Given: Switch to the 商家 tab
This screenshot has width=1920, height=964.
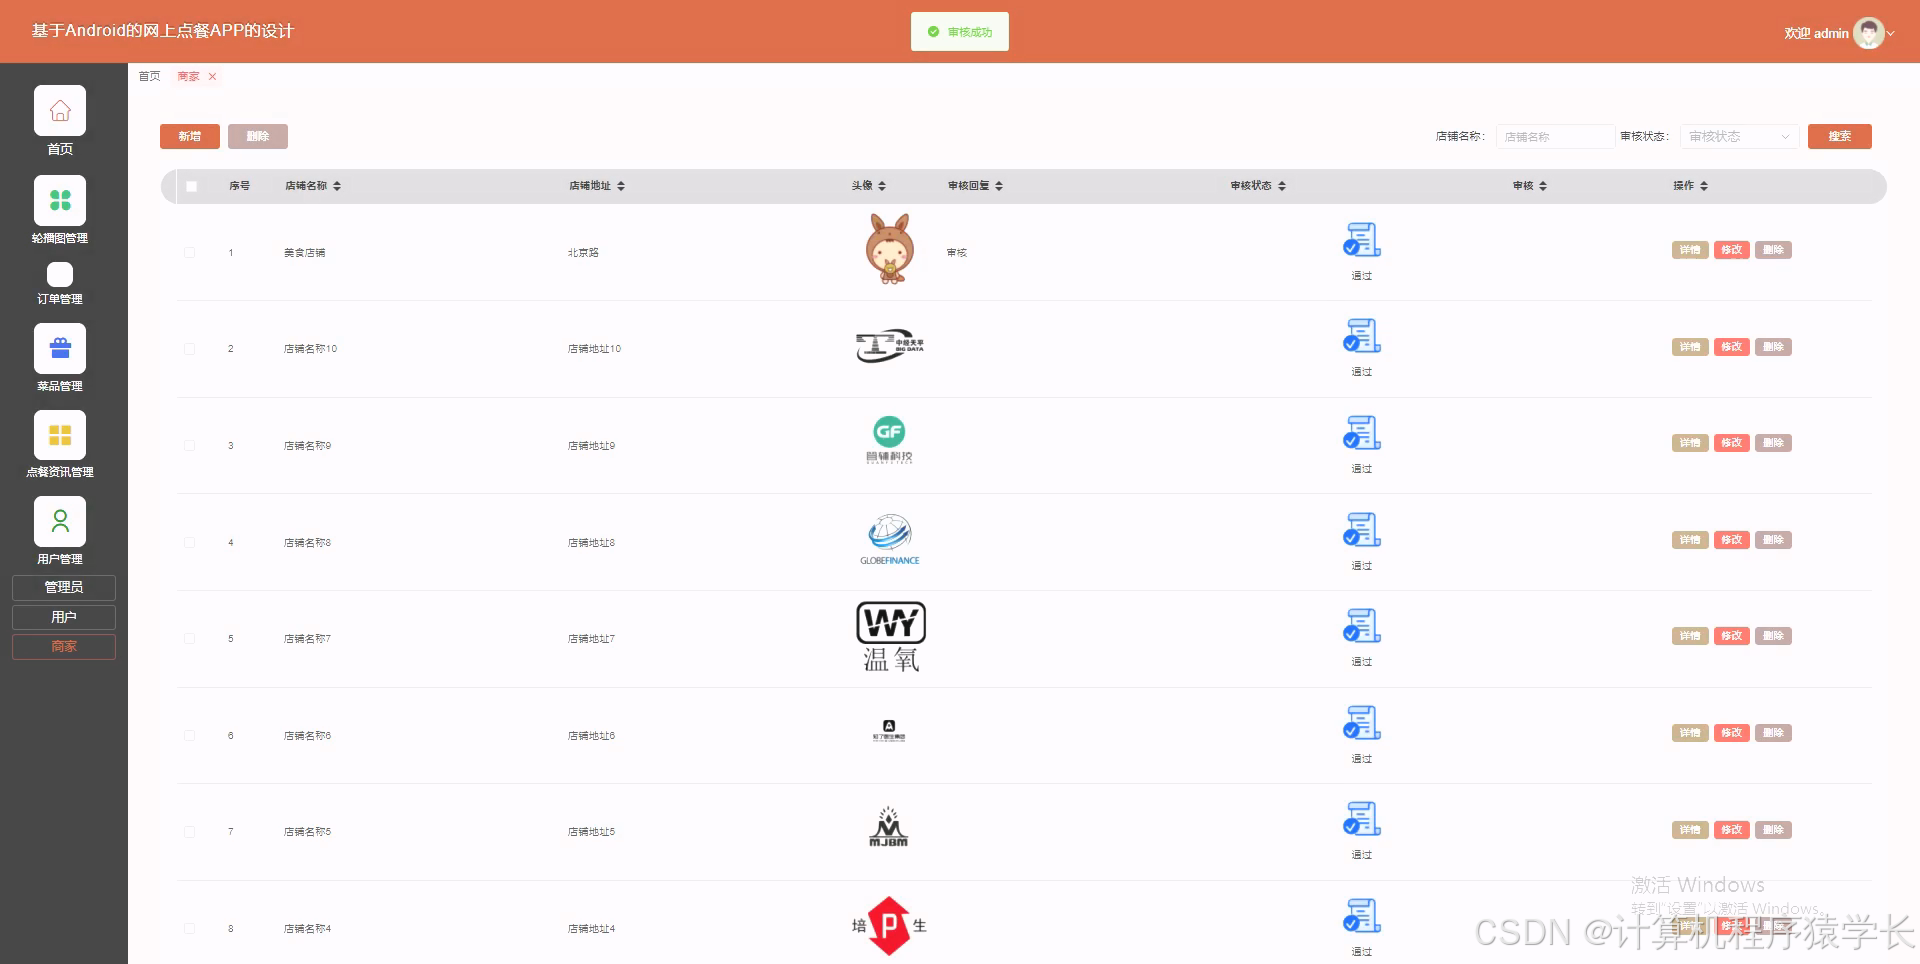Looking at the screenshot, I should click(188, 76).
